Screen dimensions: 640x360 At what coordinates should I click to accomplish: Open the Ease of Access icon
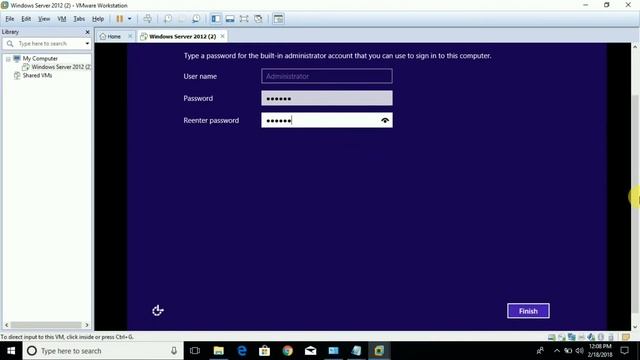point(158,311)
